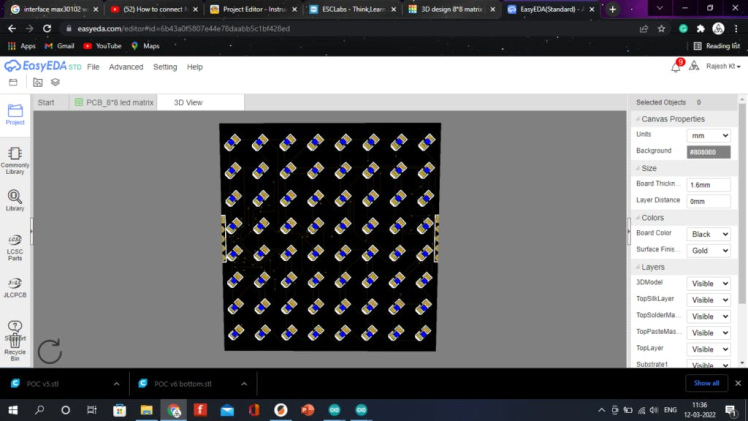748x421 pixels.
Task: Click the EasyEDA logo
Action: 42,66
